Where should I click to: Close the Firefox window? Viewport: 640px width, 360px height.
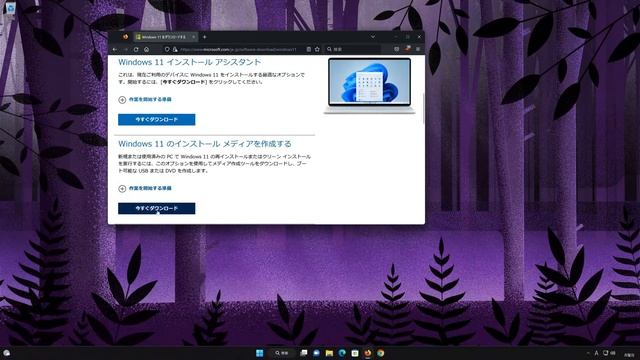pyautogui.click(x=419, y=37)
